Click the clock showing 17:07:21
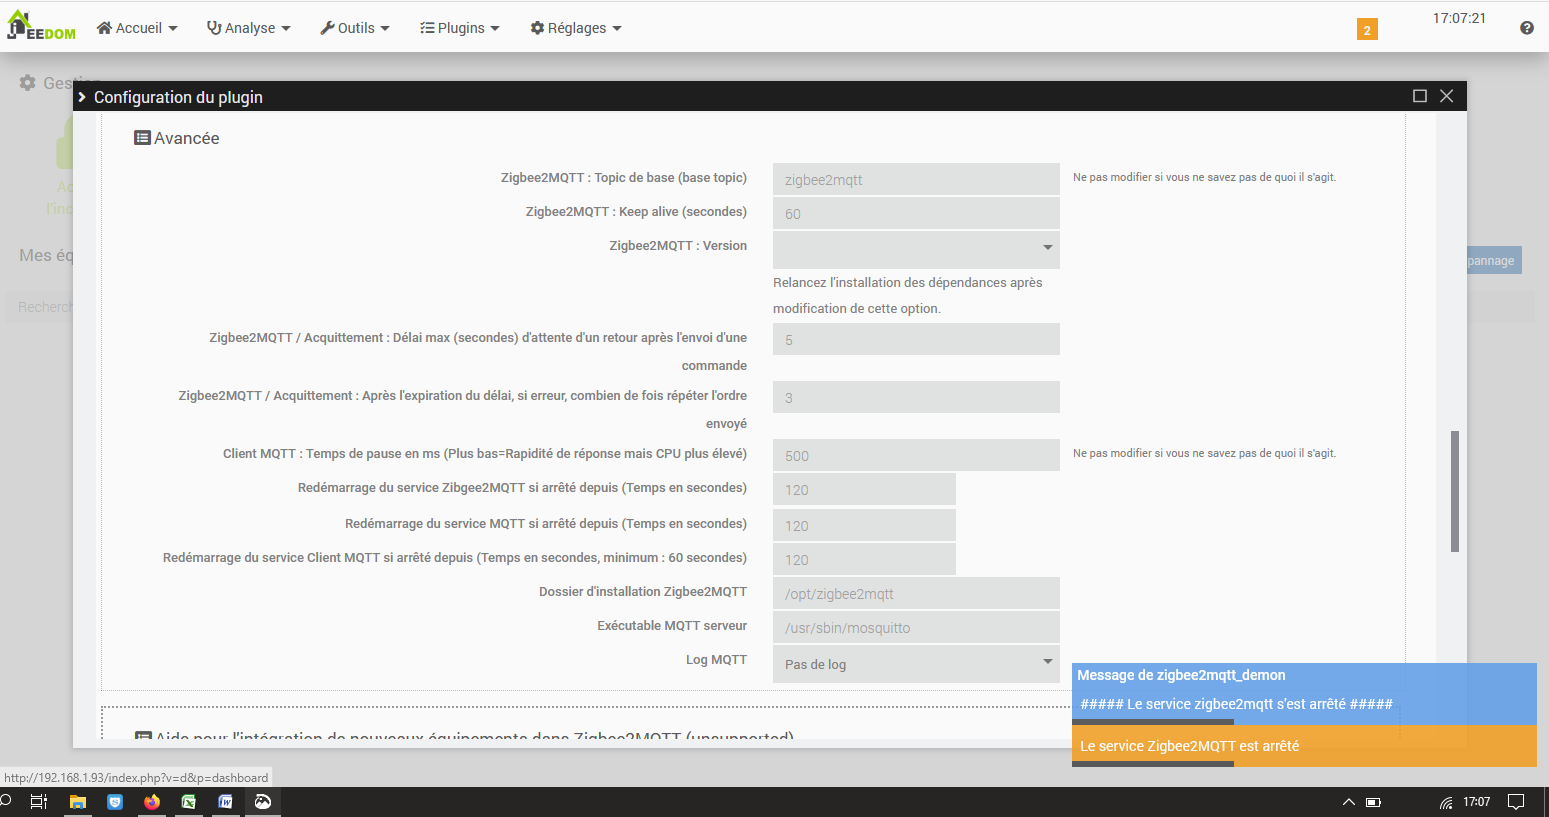The height and width of the screenshot is (817, 1549). [1459, 18]
